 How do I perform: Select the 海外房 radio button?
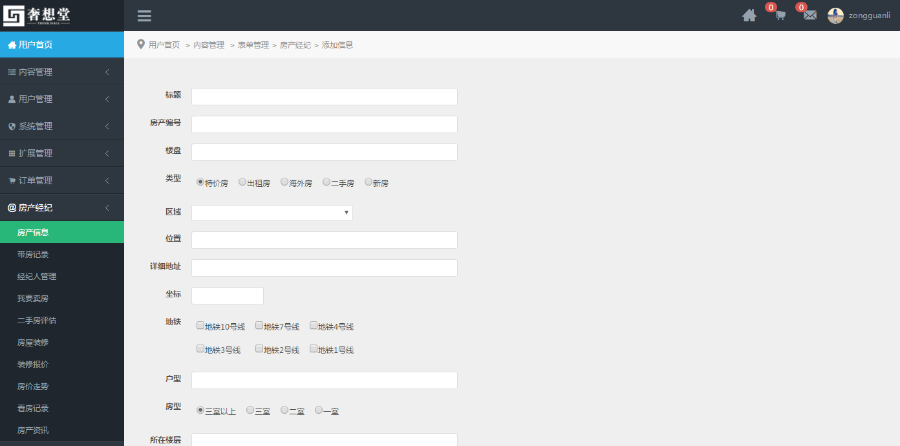tap(284, 182)
